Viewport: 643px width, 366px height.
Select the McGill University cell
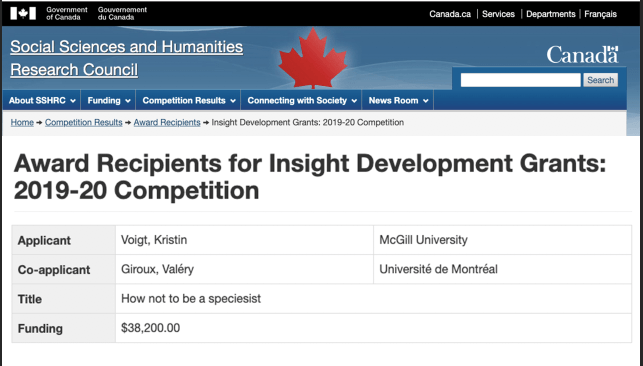502,240
